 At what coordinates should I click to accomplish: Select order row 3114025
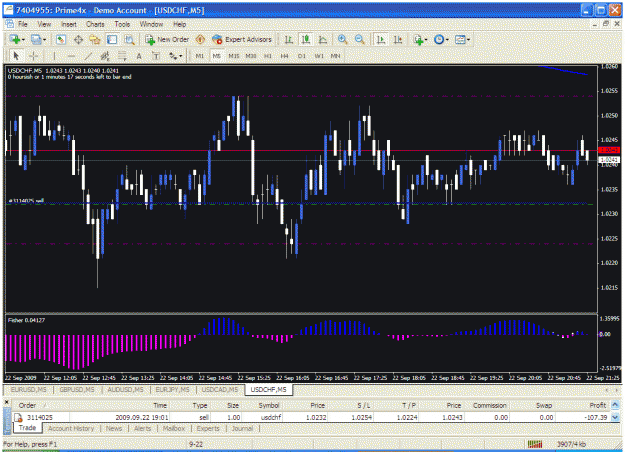[x=312, y=417]
